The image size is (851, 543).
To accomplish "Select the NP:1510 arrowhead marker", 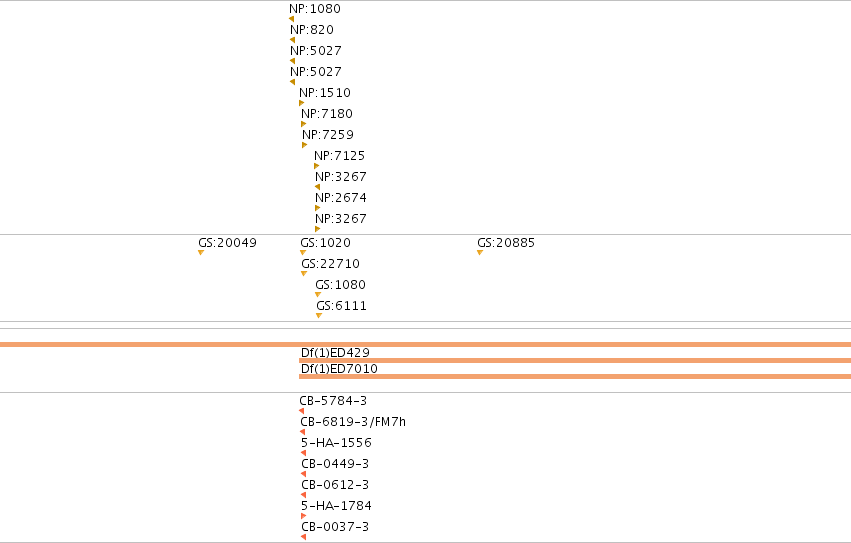I will 302,103.
